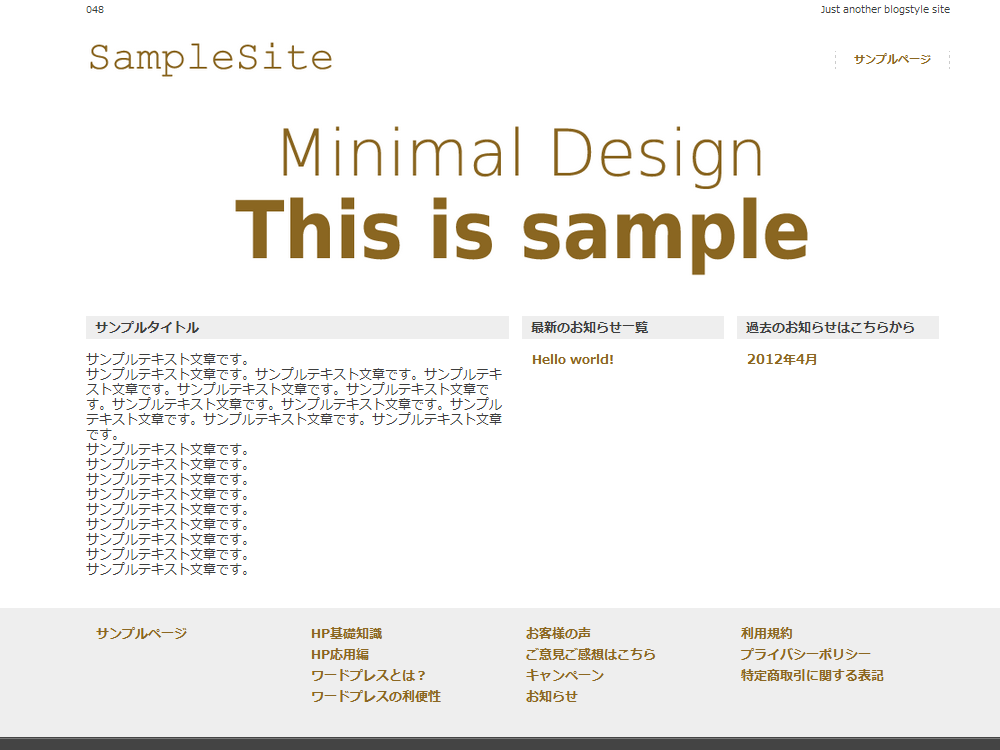
Task: Open the 利用規約 footer link
Action: pos(767,633)
